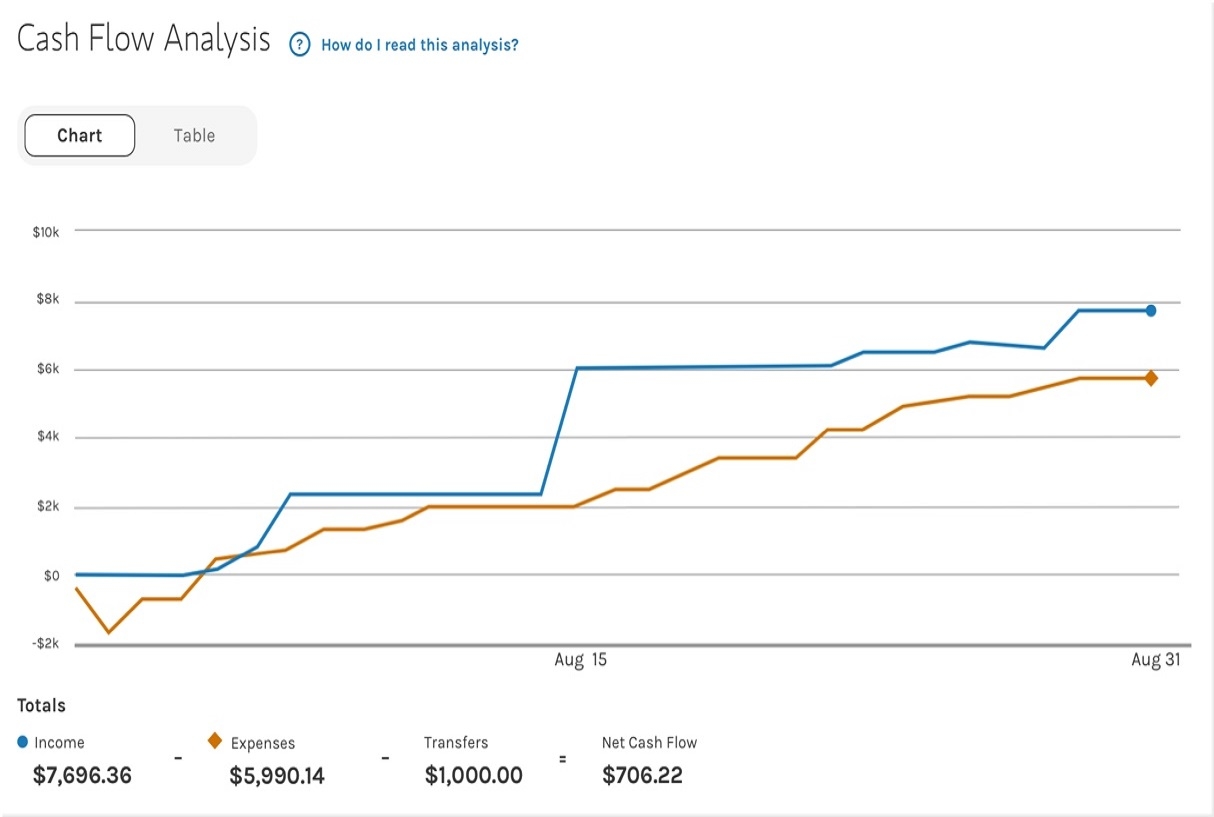Click the question mark help icon
This screenshot has height=817, width=1214.
point(299,45)
